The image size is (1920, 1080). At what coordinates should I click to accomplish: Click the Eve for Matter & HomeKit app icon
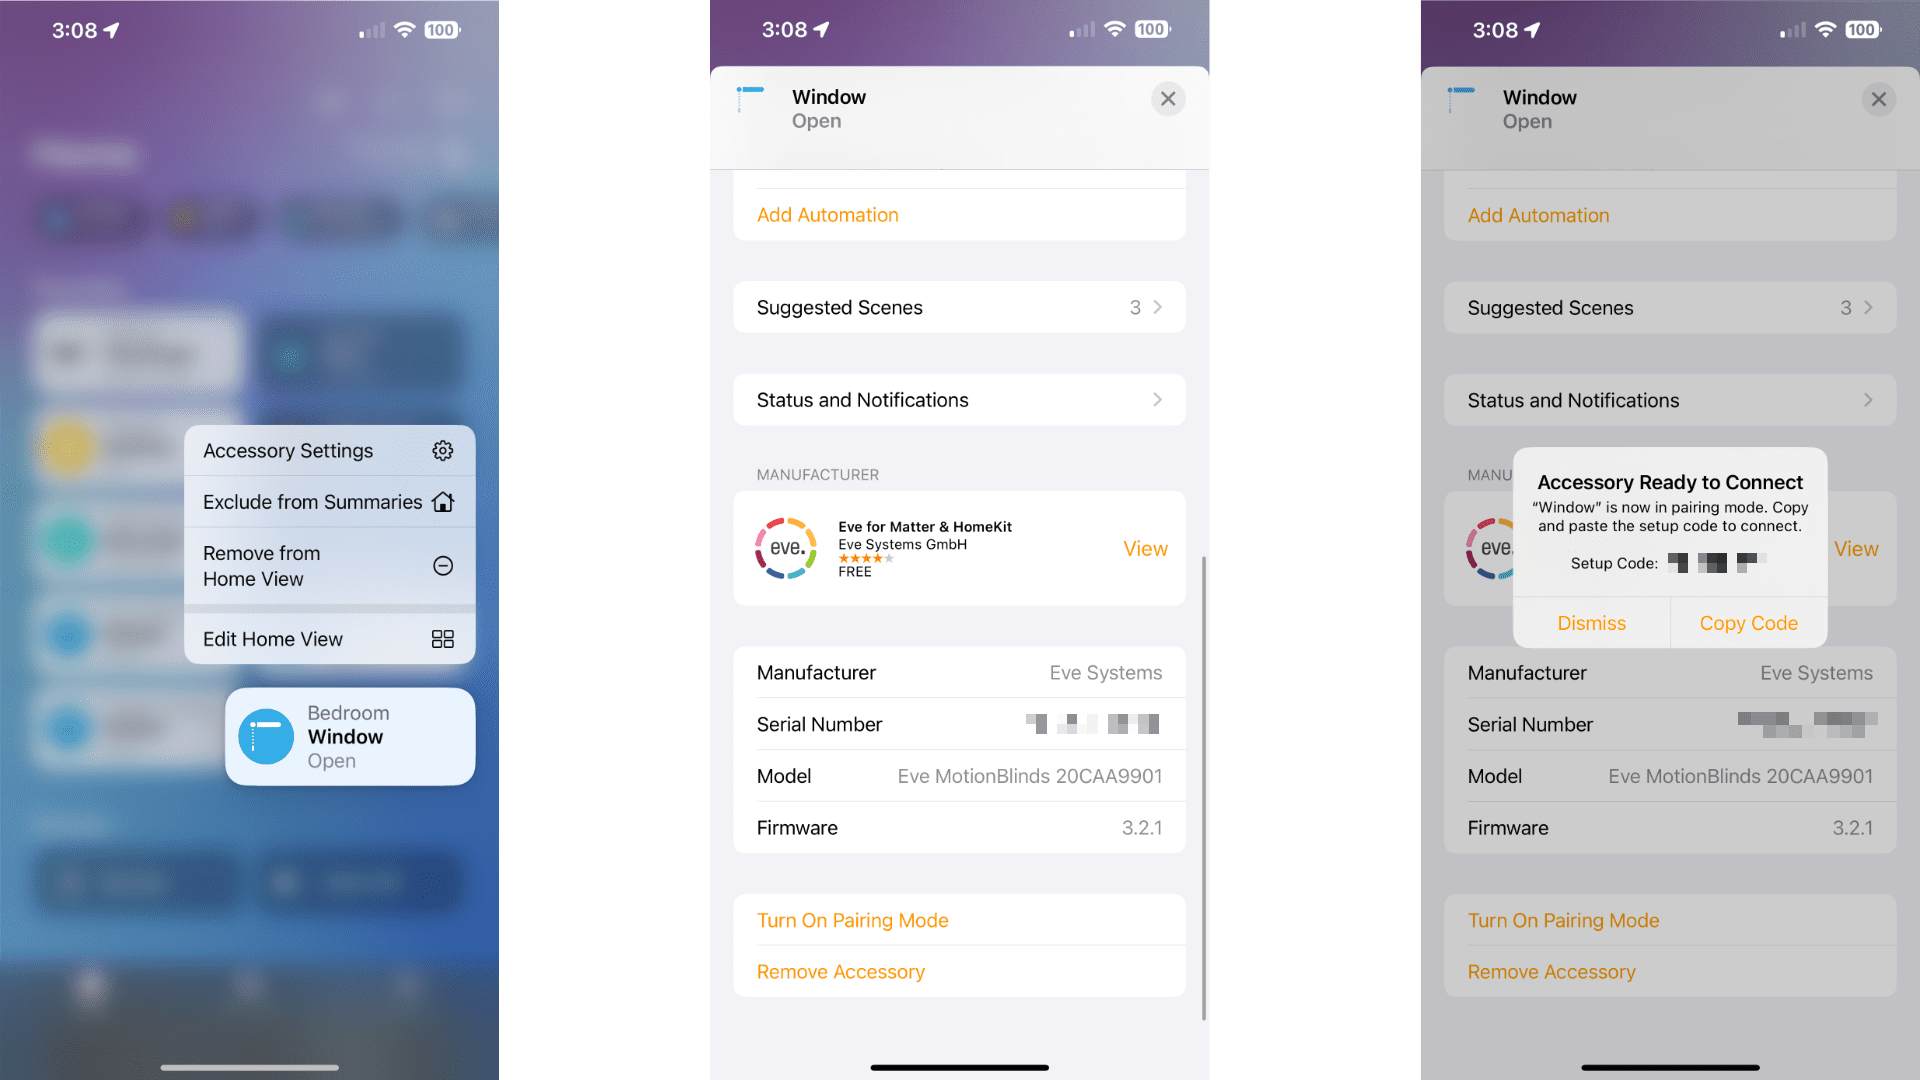785,547
